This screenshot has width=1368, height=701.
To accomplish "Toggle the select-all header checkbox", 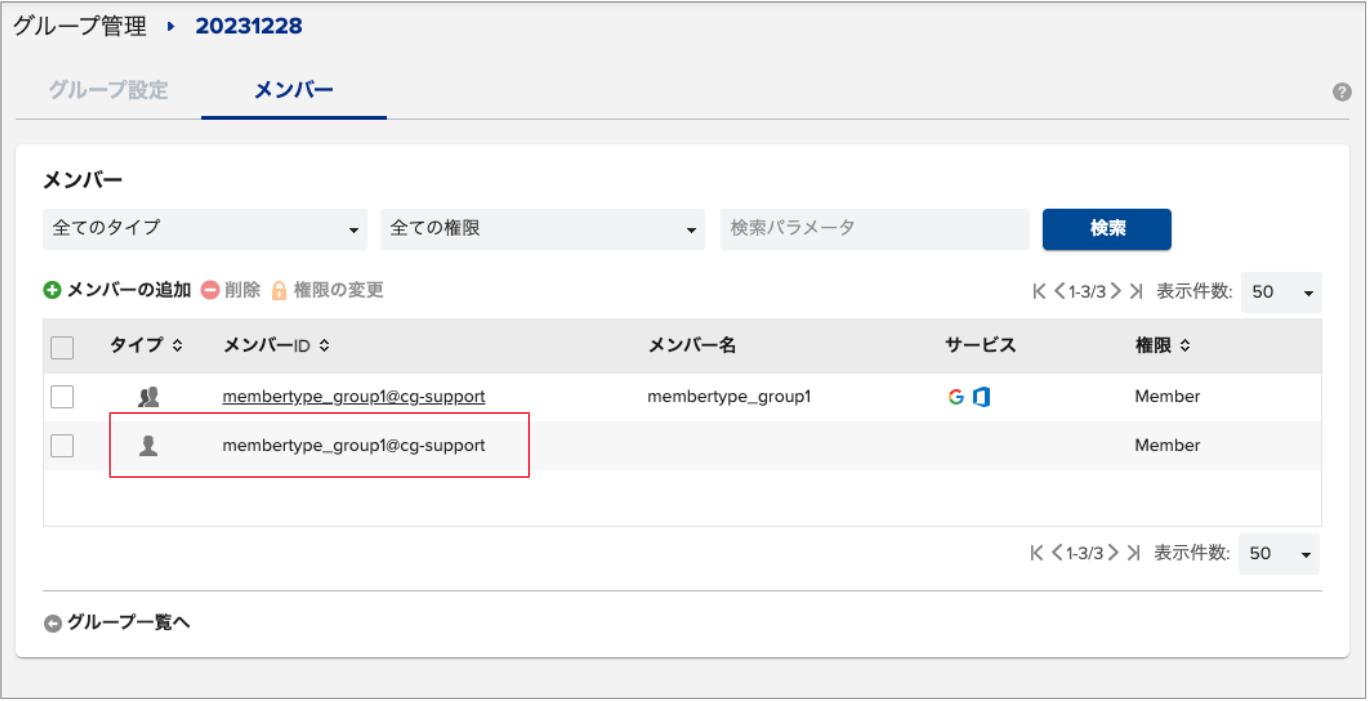I will coord(62,347).
